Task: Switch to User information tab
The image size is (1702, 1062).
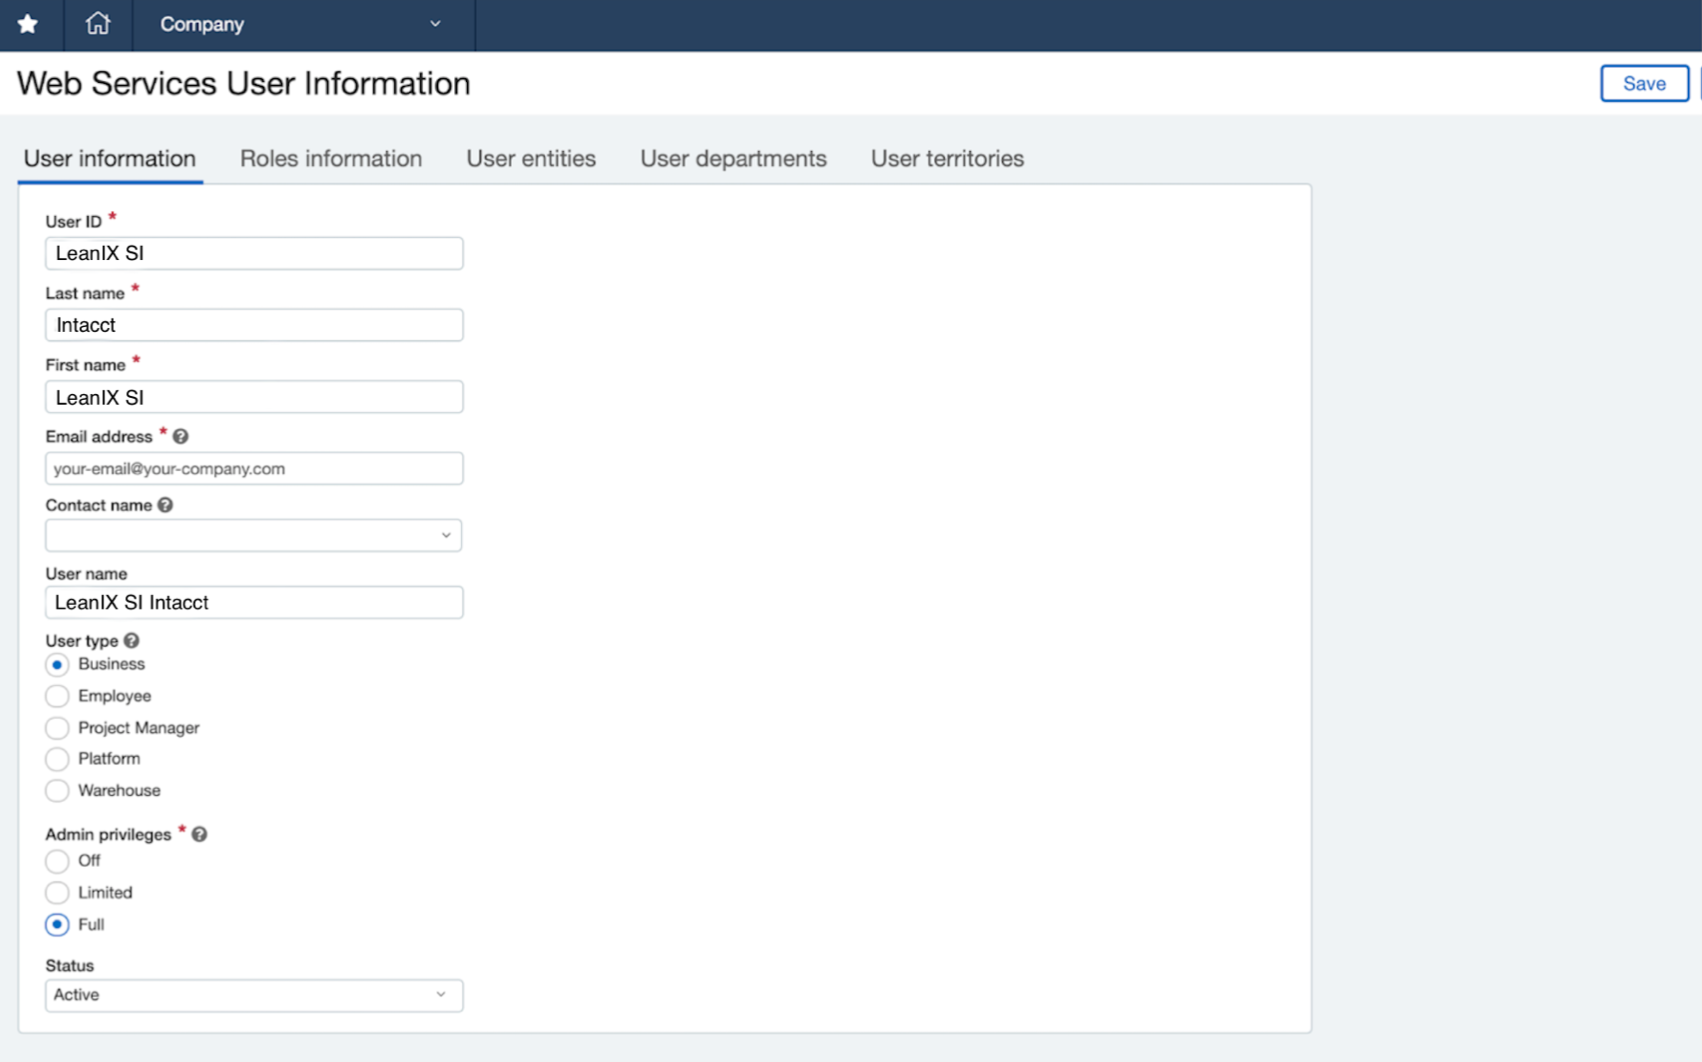Action: (x=110, y=158)
